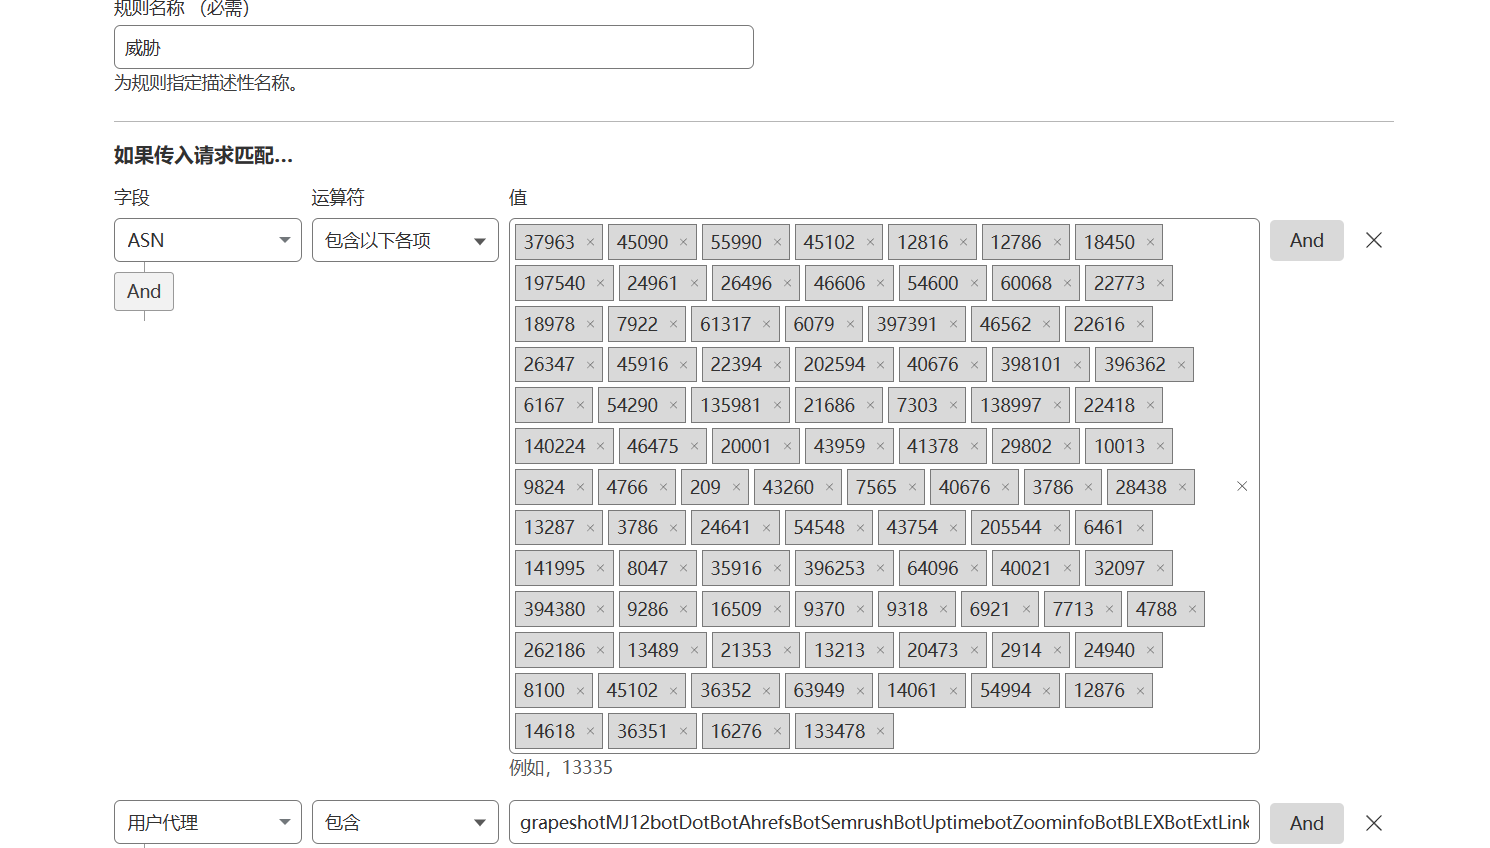Open the 包含以下各项 operator dropdown
The width and height of the screenshot is (1490, 848).
(x=405, y=240)
